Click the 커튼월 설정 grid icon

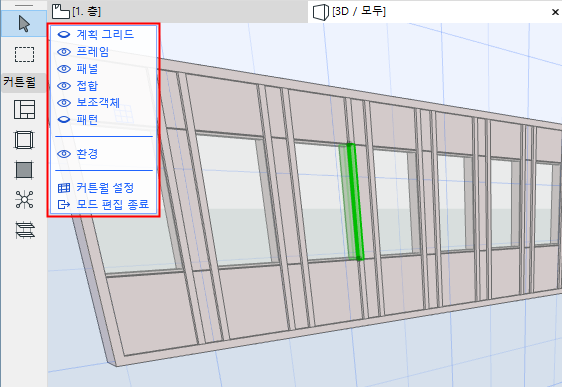(64, 188)
